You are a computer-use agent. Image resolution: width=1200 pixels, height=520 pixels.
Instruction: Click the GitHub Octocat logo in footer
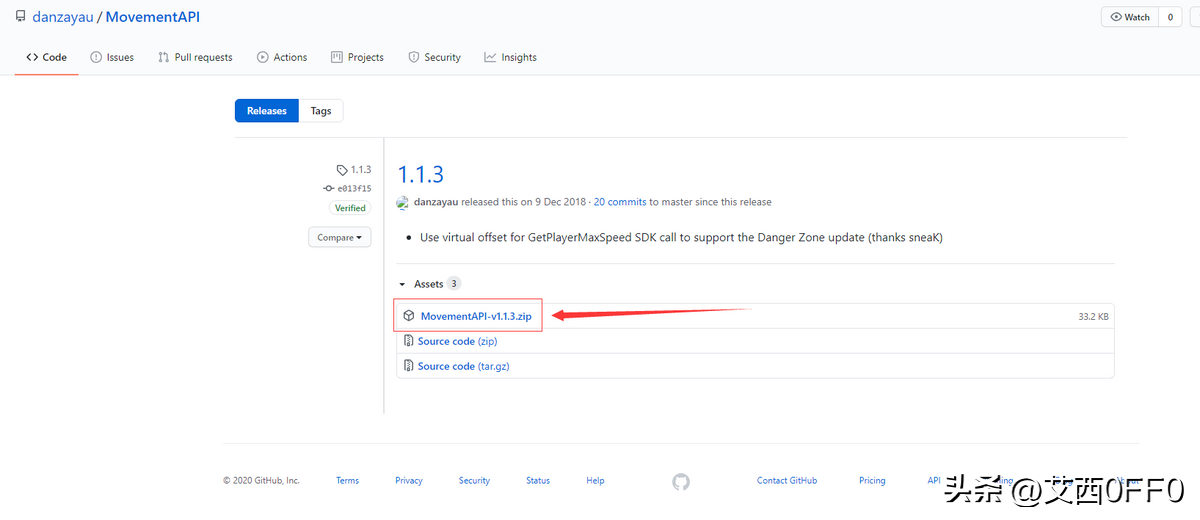681,481
